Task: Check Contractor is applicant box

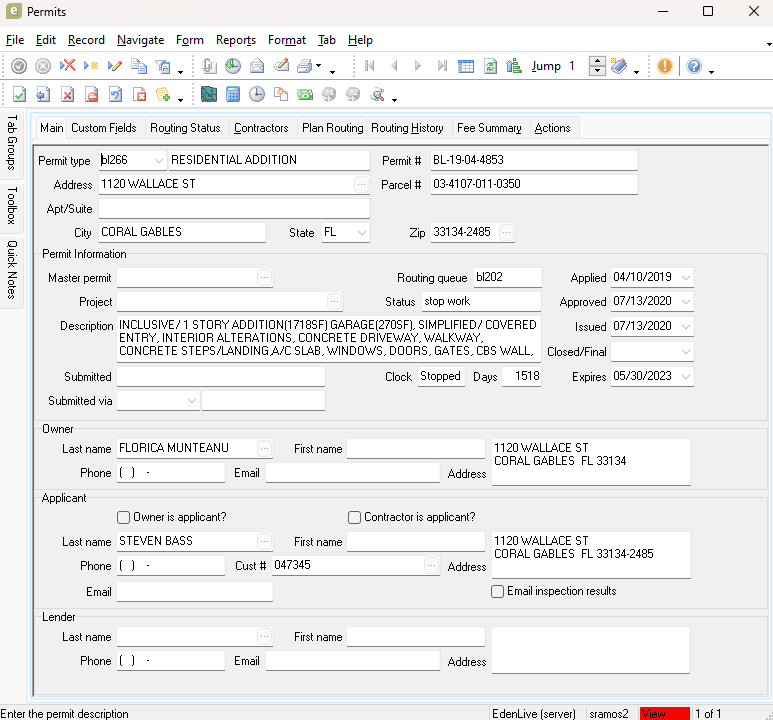Action: (354, 517)
